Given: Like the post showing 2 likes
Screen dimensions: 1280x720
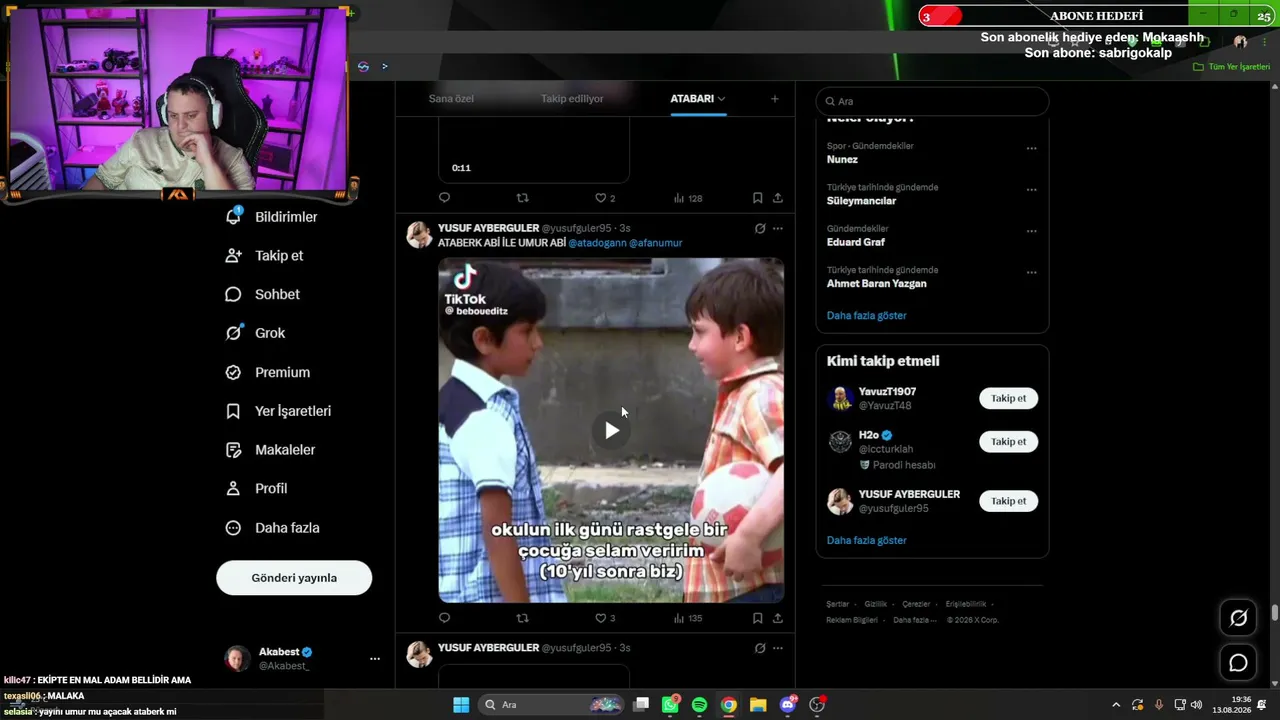Looking at the screenshot, I should click(605, 198).
